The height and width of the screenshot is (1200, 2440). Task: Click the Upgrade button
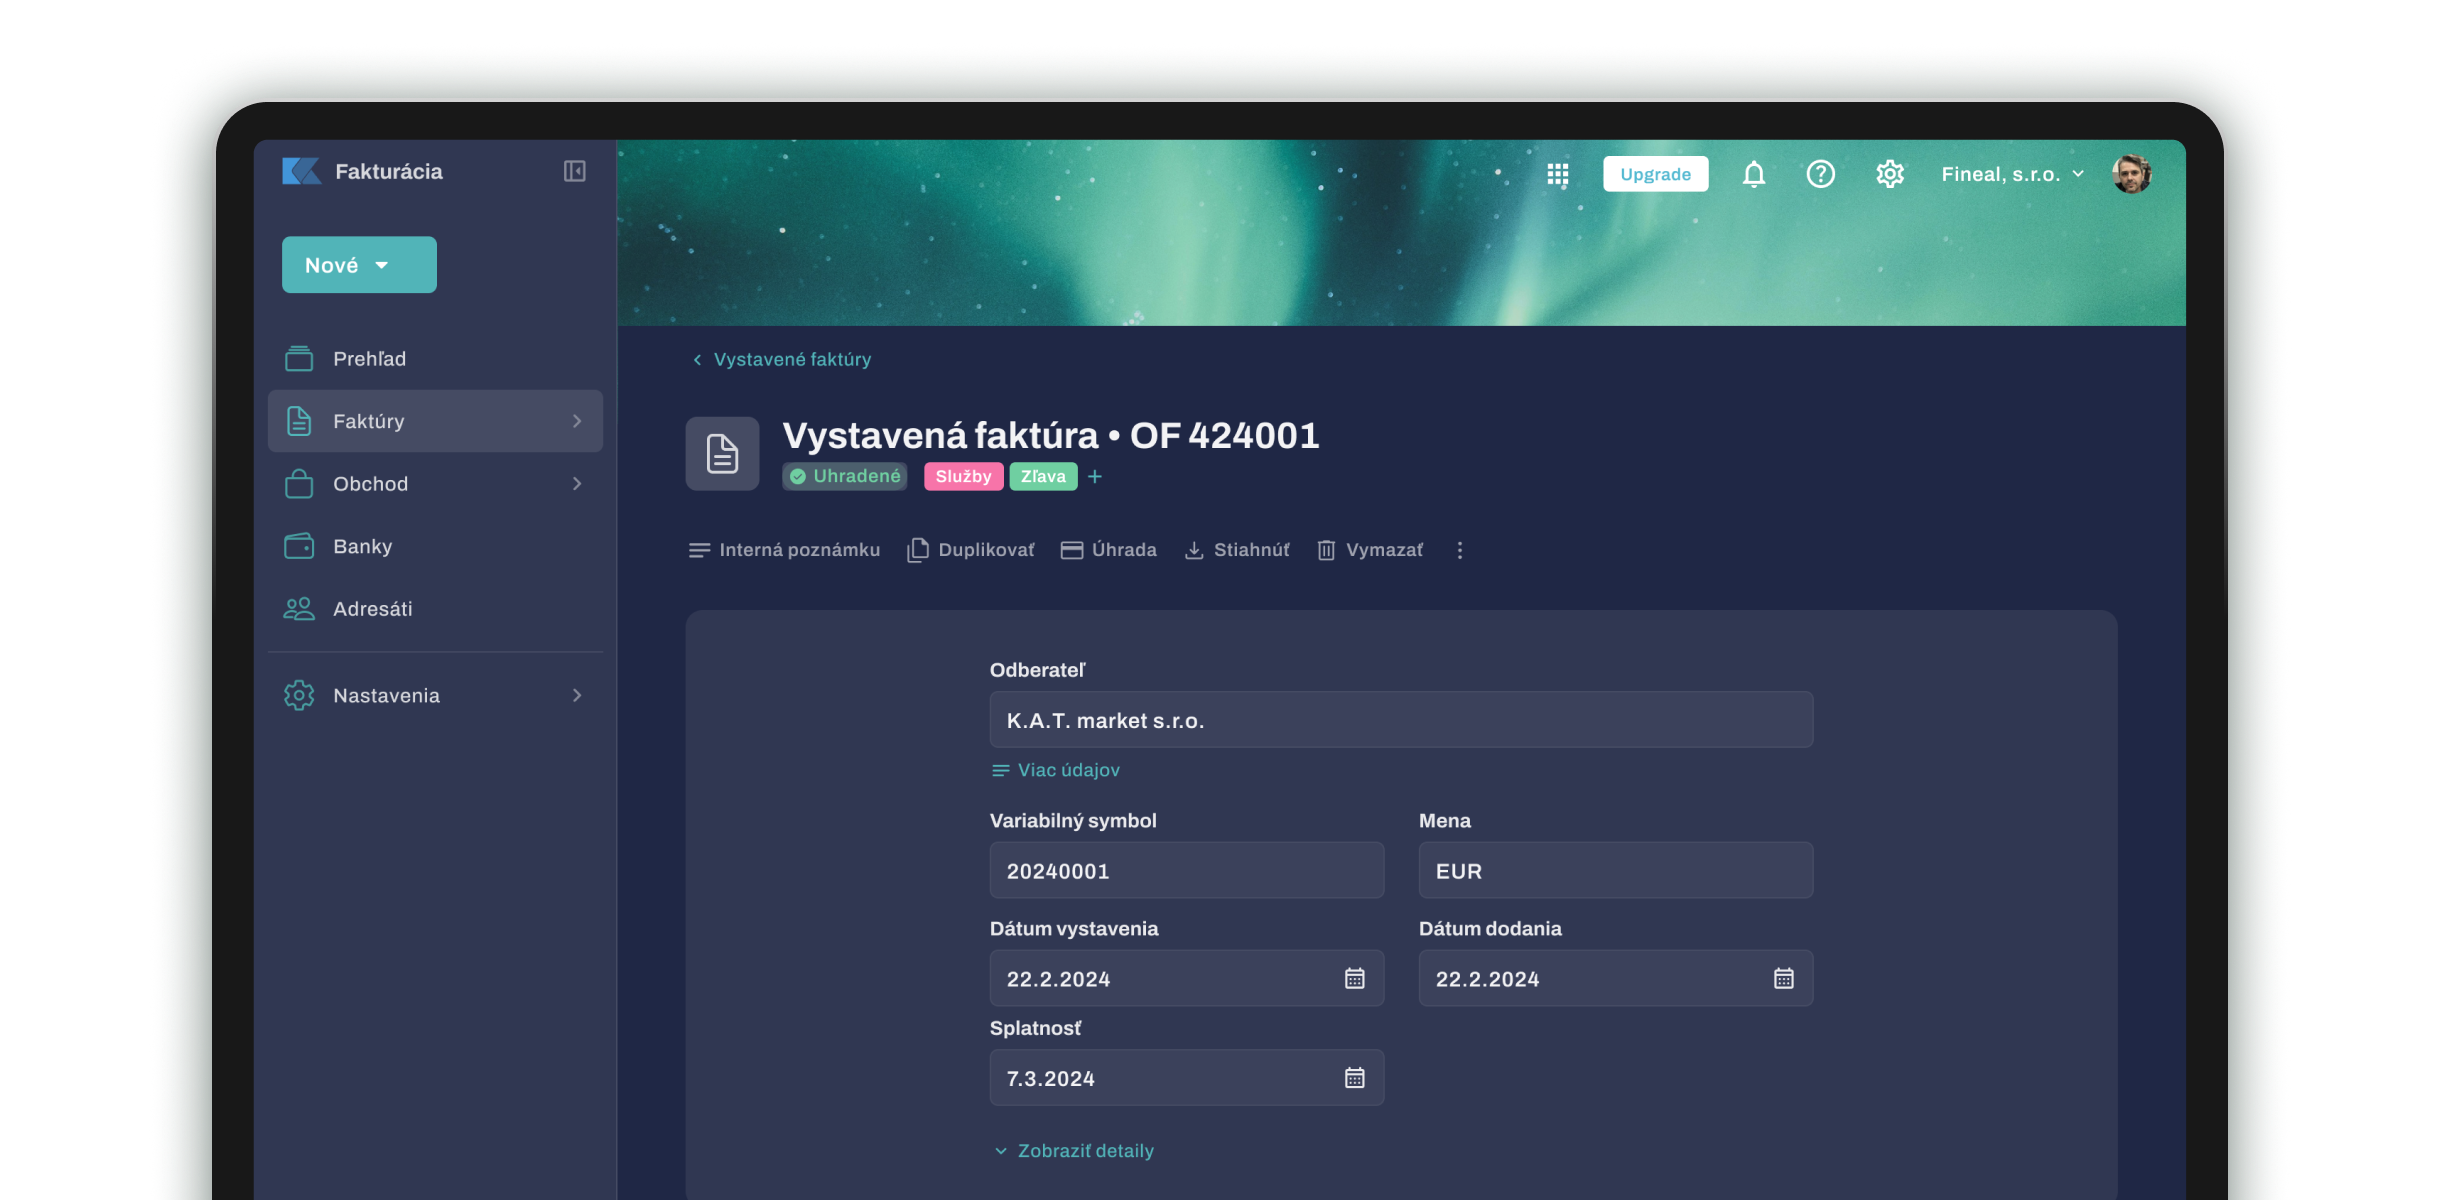[1655, 174]
